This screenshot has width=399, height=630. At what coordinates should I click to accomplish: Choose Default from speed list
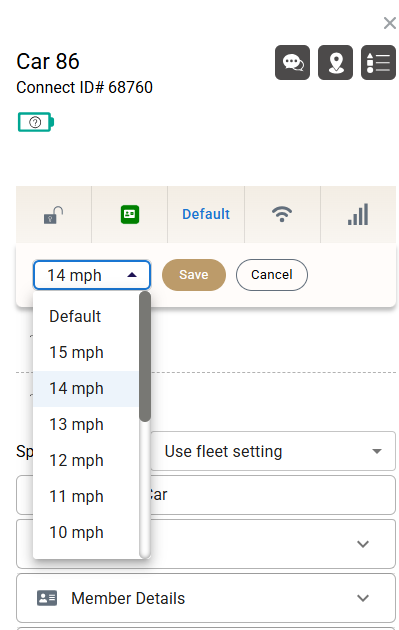[x=86, y=317]
